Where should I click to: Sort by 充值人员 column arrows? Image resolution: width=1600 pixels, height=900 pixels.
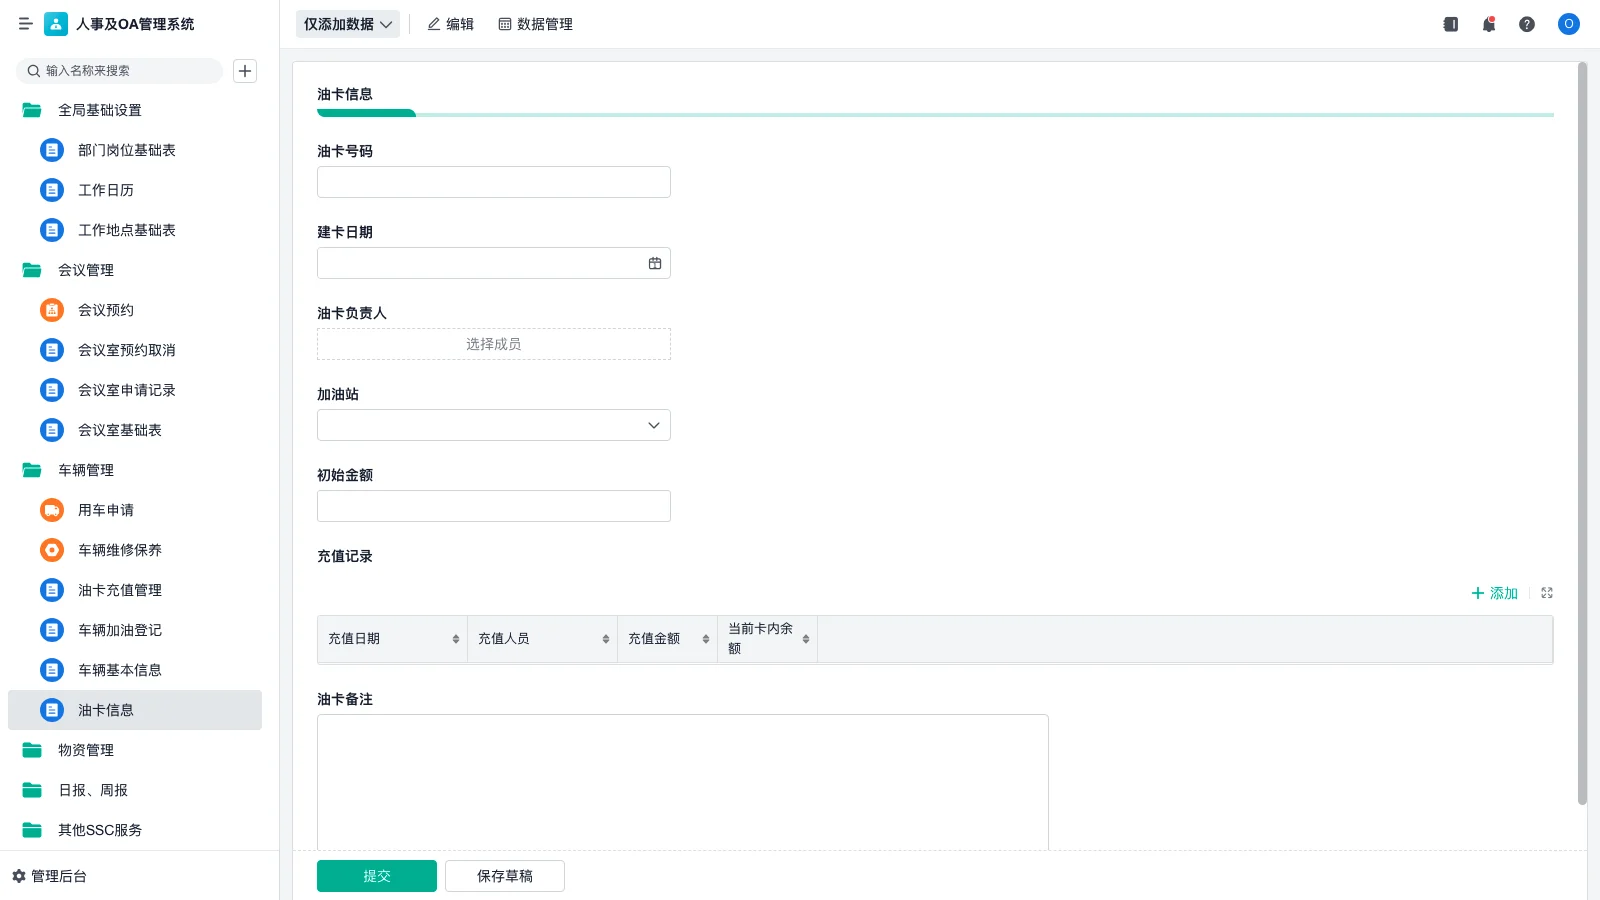[606, 639]
